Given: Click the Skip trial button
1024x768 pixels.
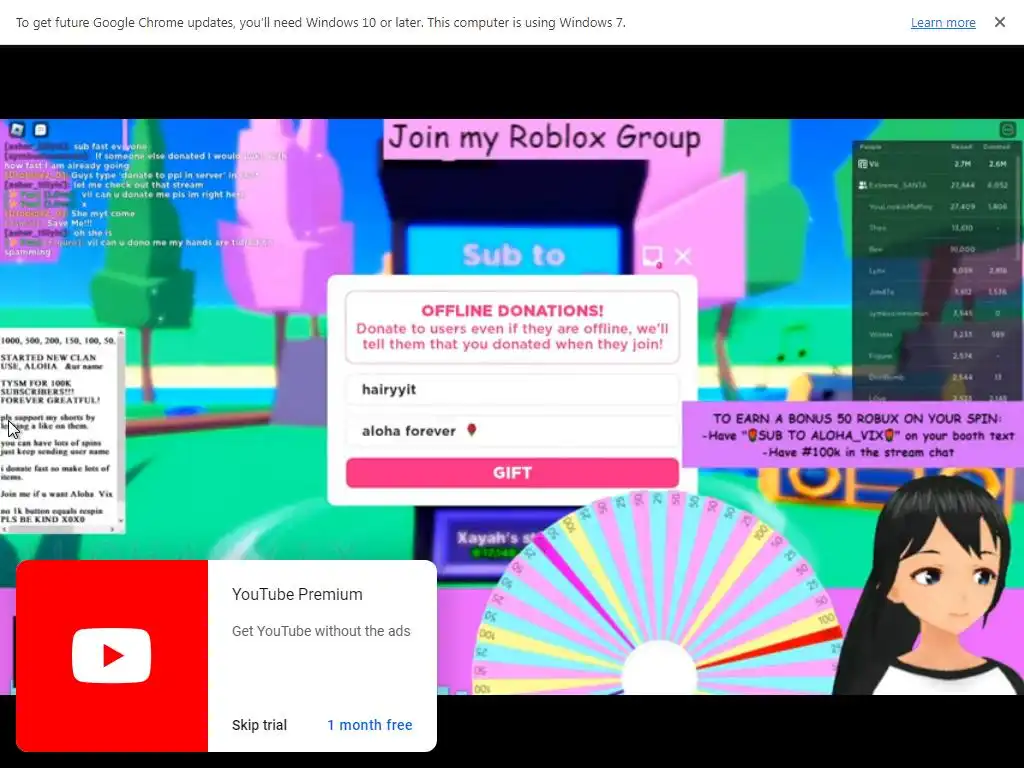Looking at the screenshot, I should (x=259, y=725).
